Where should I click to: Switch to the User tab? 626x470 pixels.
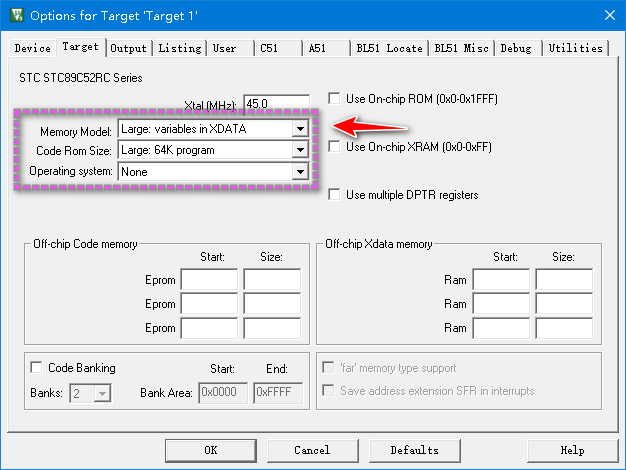click(x=230, y=48)
